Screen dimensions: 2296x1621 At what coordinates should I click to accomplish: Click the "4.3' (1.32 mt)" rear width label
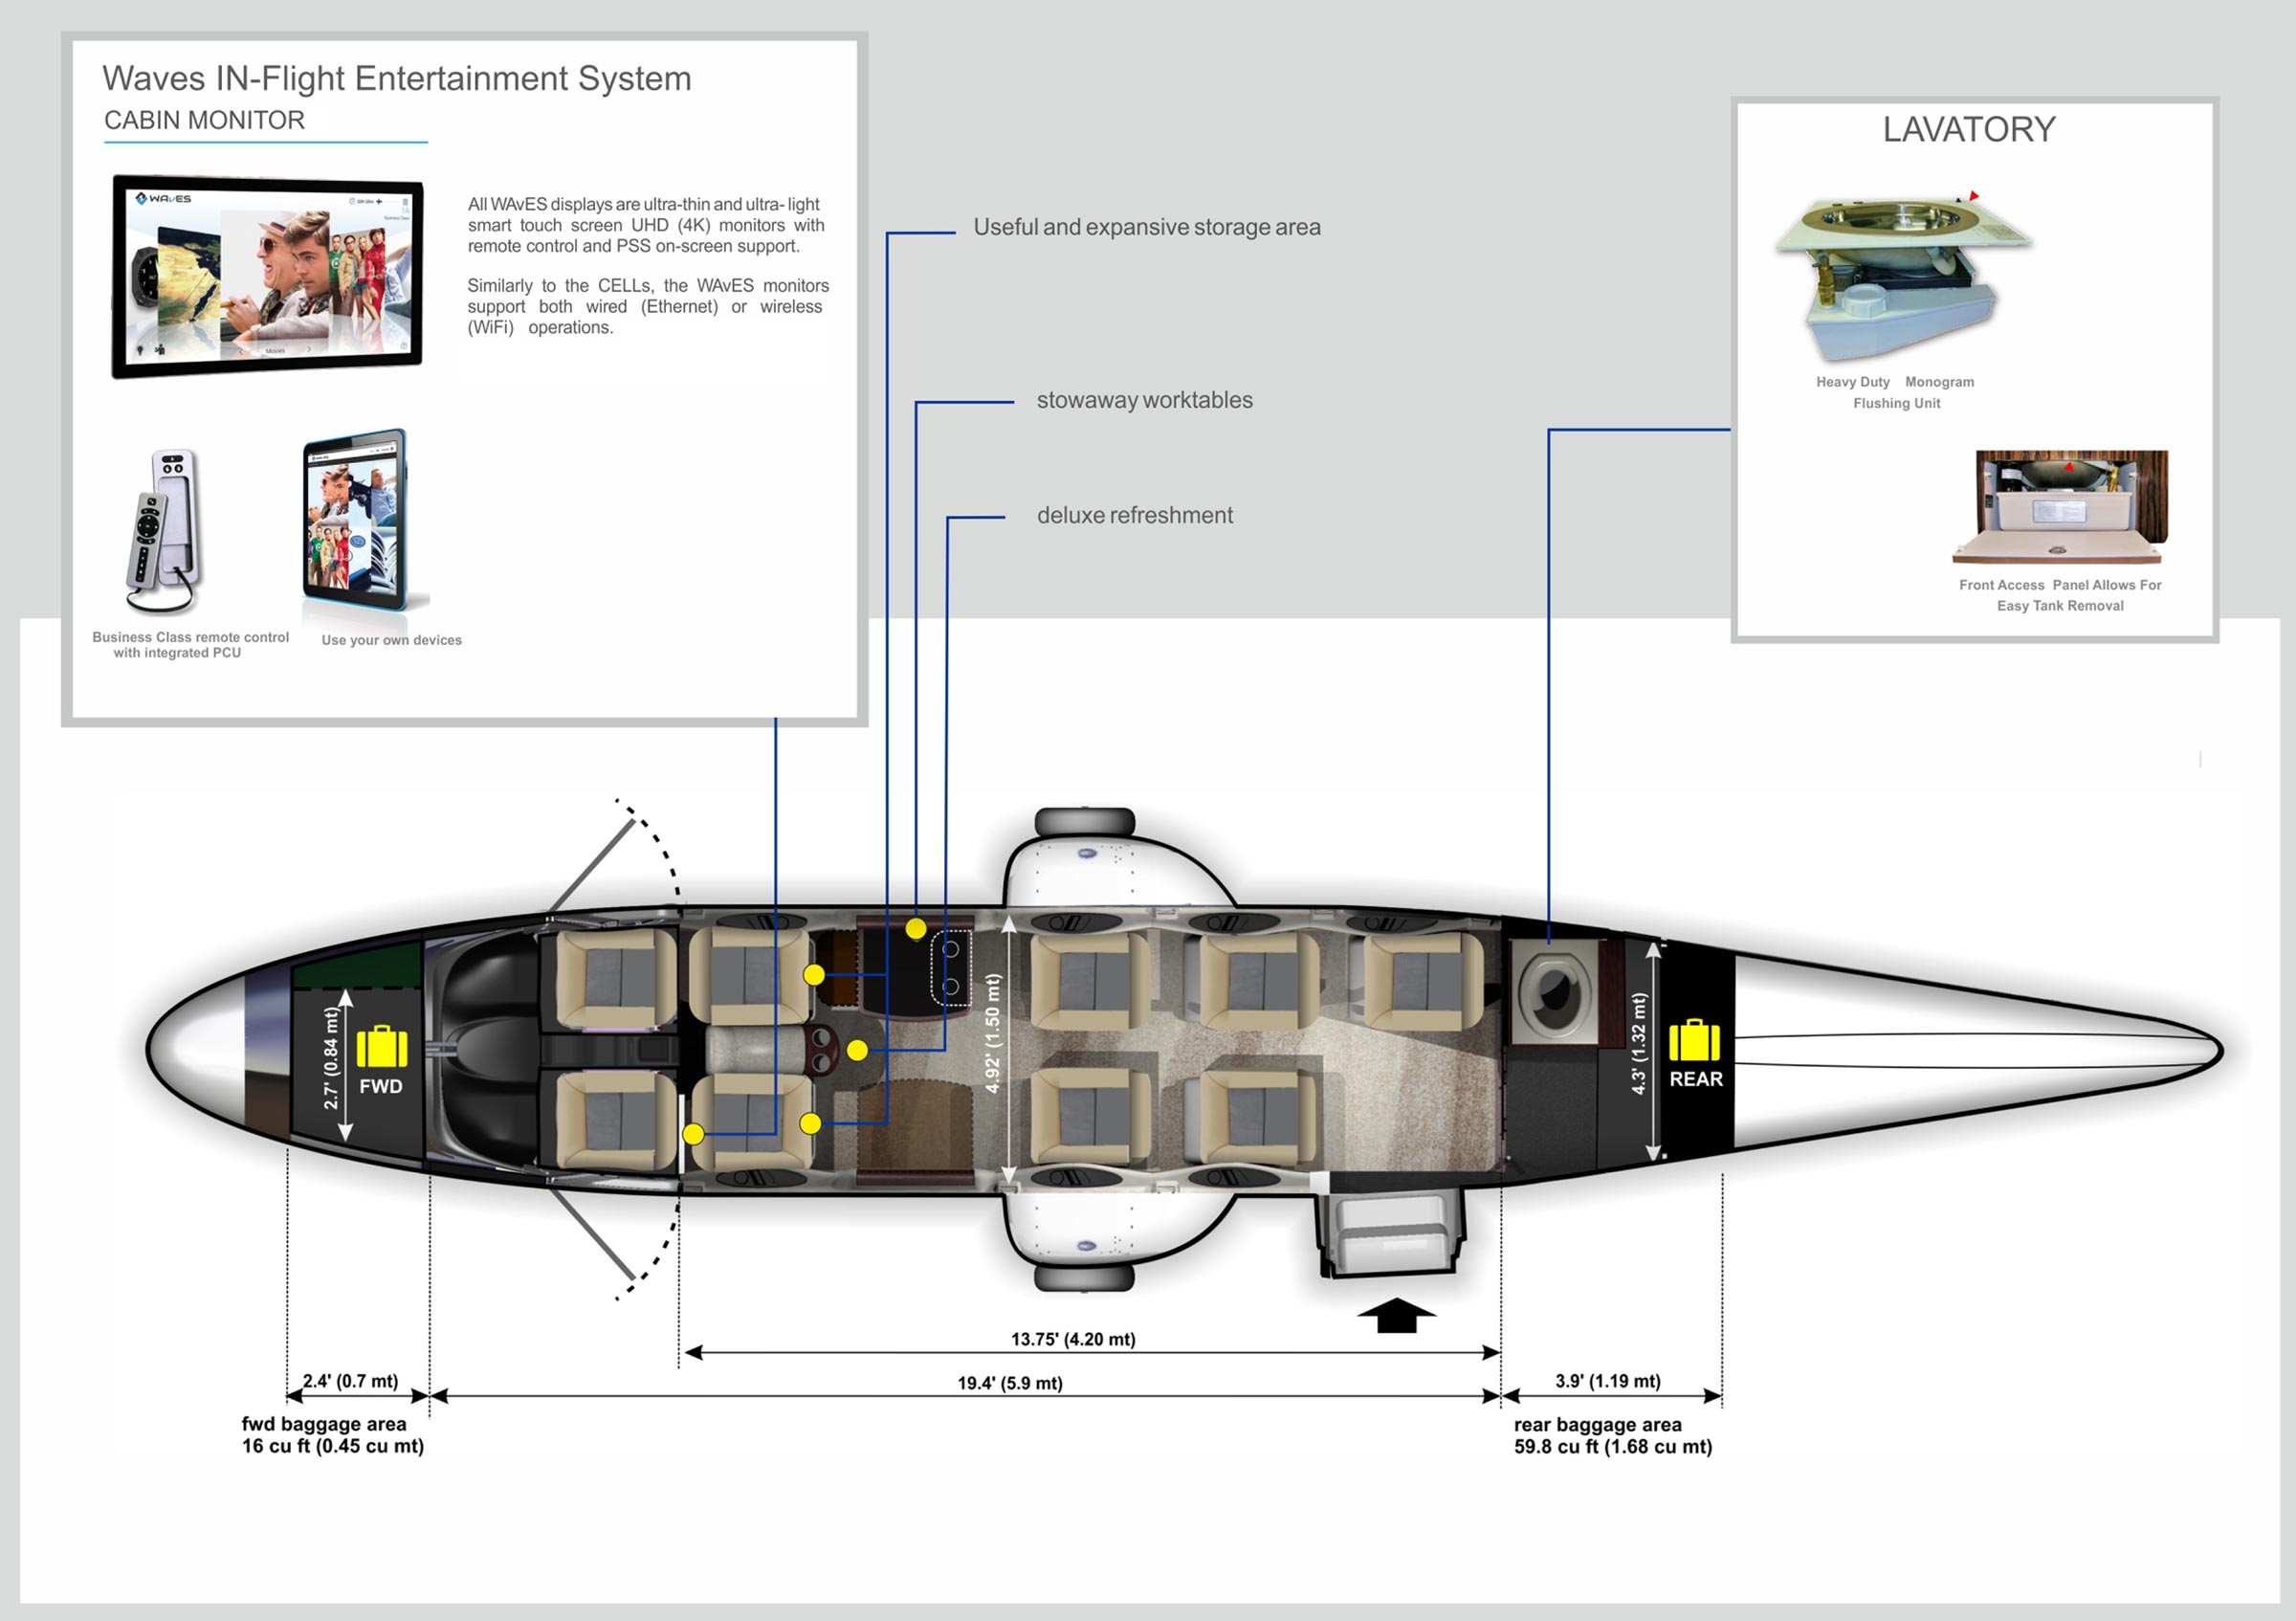coord(1638,1043)
